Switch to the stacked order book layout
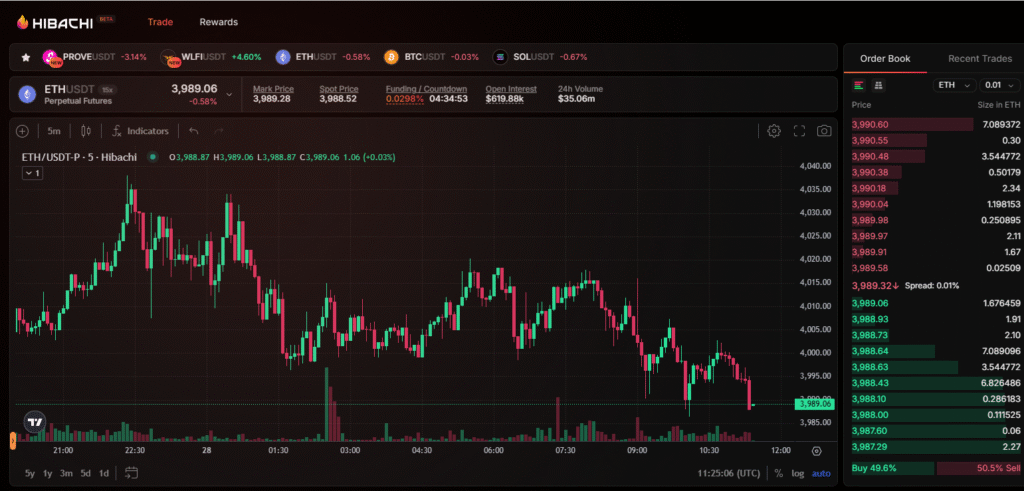The image size is (1024, 491). point(878,86)
